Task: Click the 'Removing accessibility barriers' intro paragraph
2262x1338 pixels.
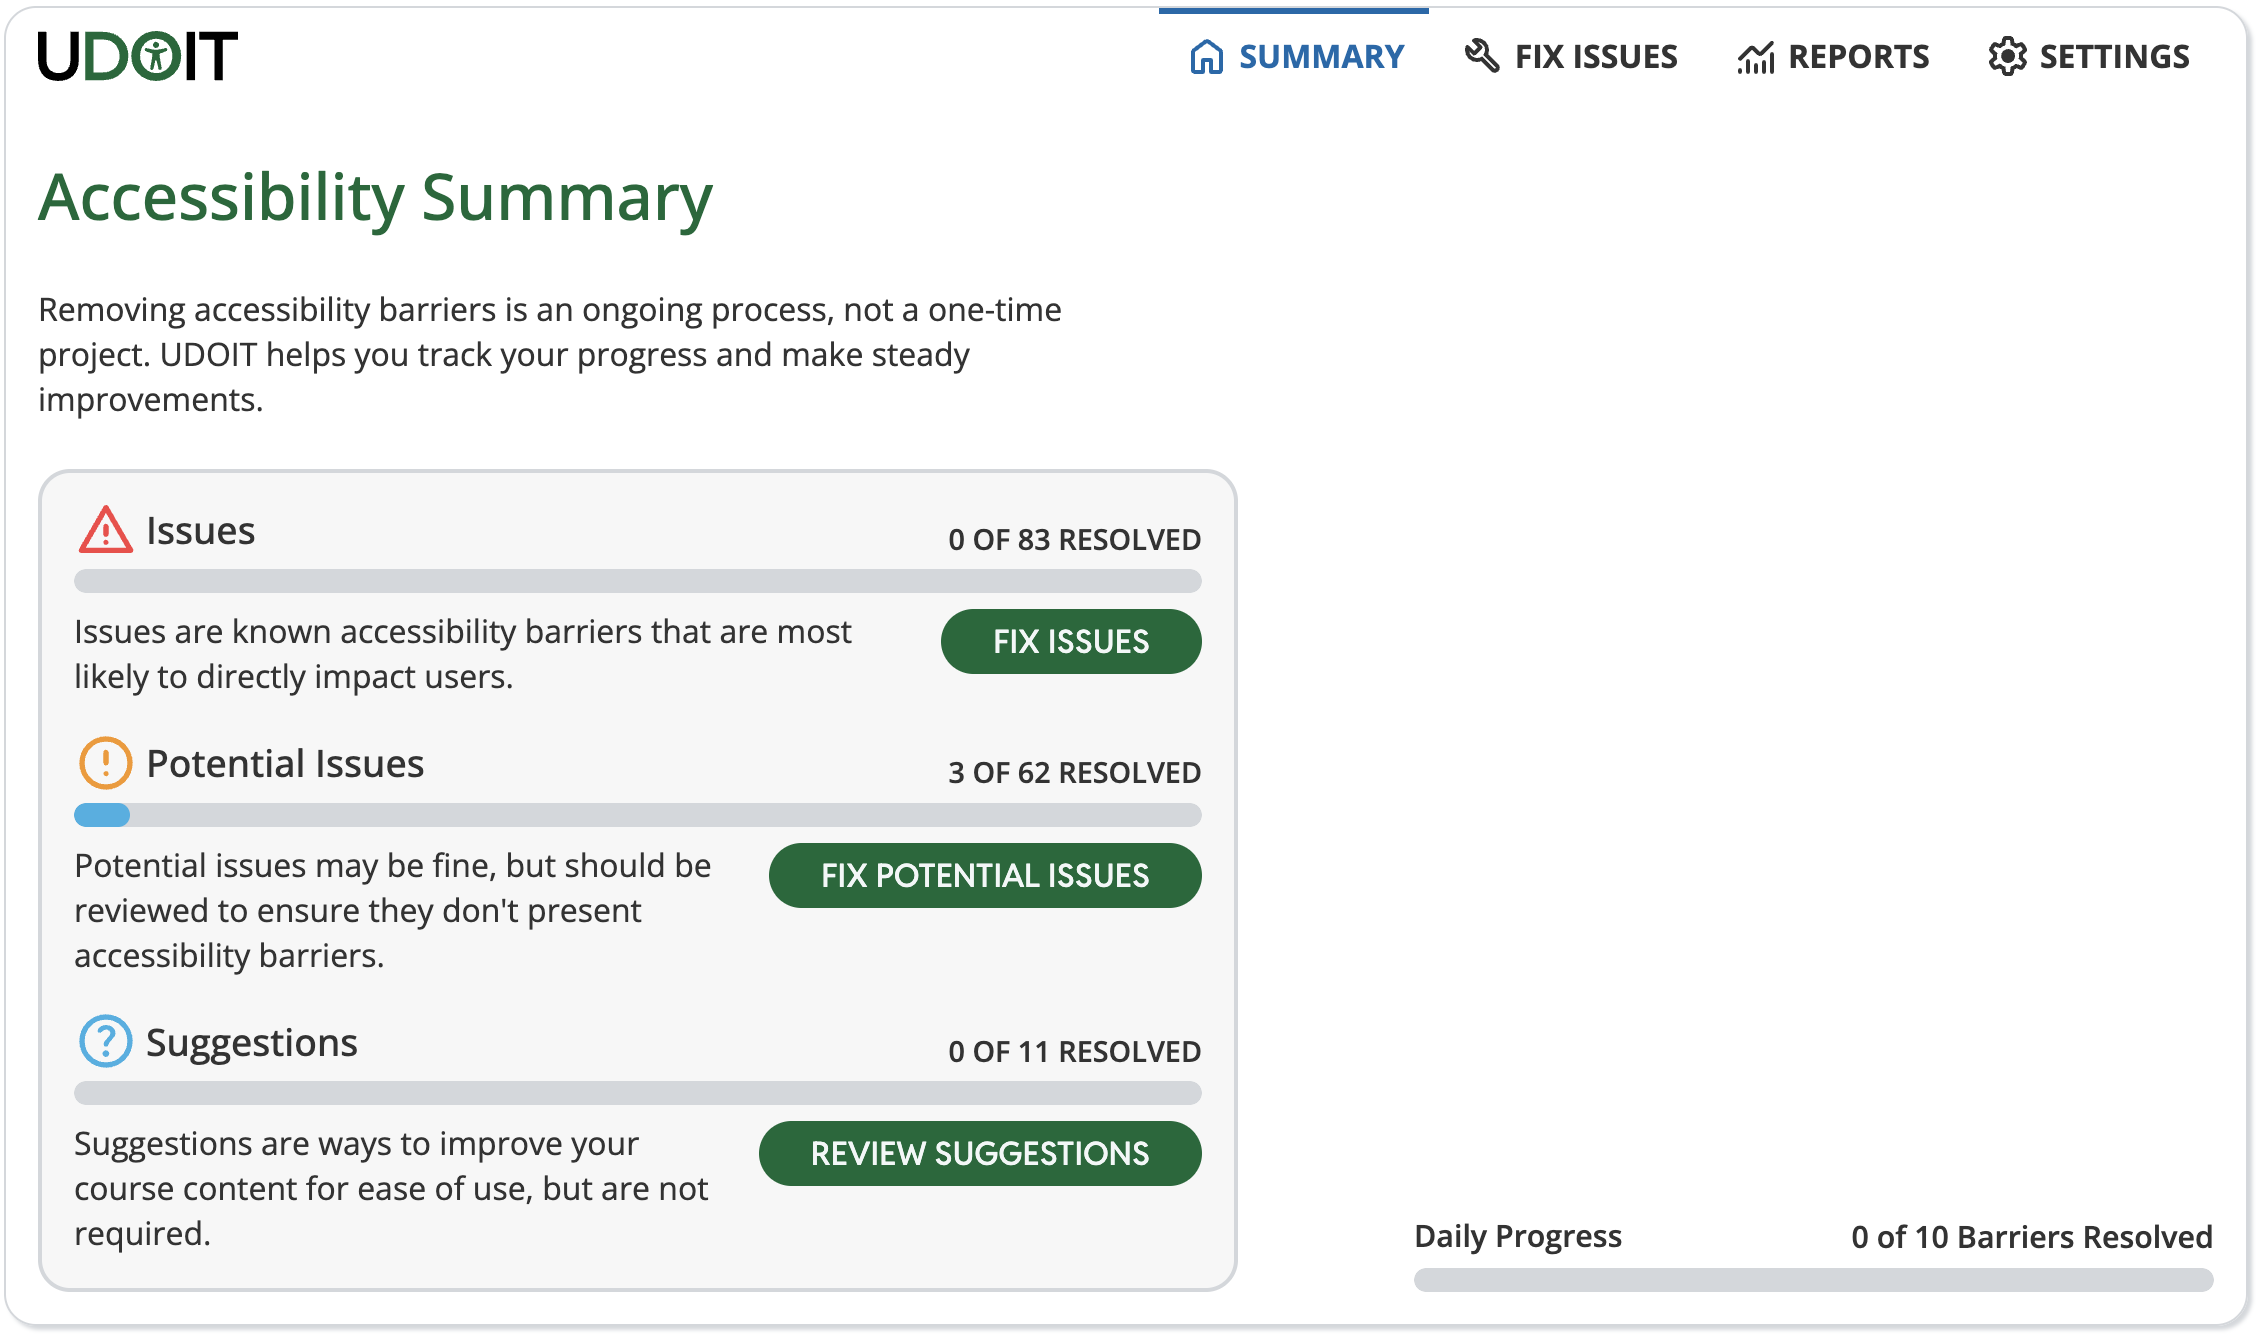Action: [x=550, y=355]
